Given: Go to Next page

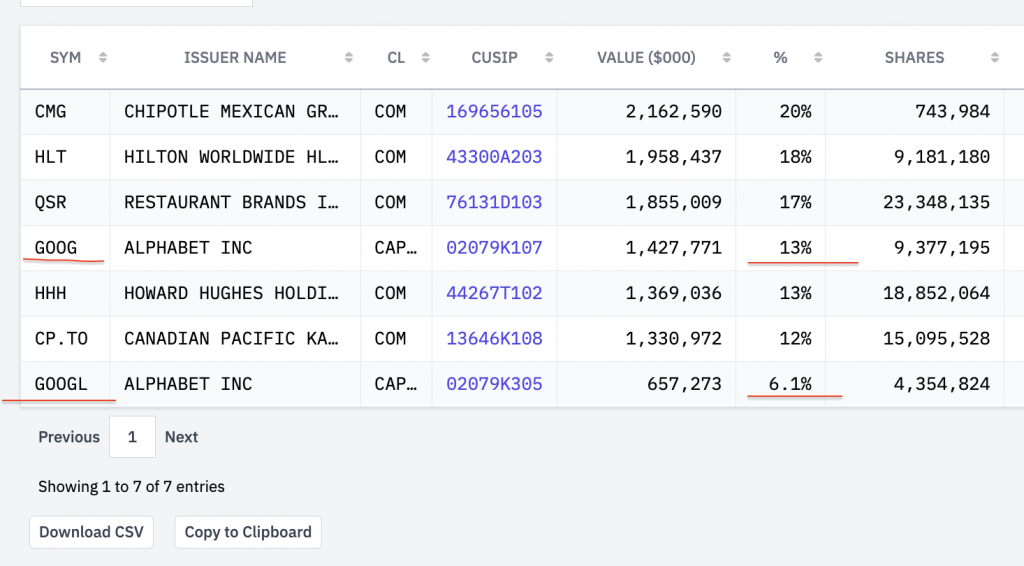Looking at the screenshot, I should [181, 437].
